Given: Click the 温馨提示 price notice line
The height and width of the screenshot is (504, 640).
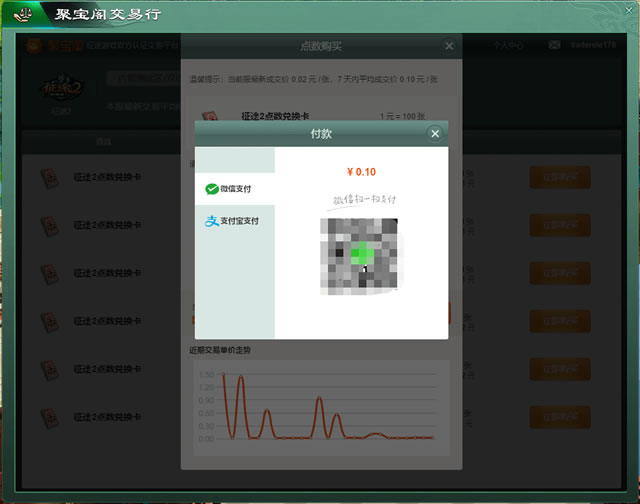Looking at the screenshot, I should 313,79.
